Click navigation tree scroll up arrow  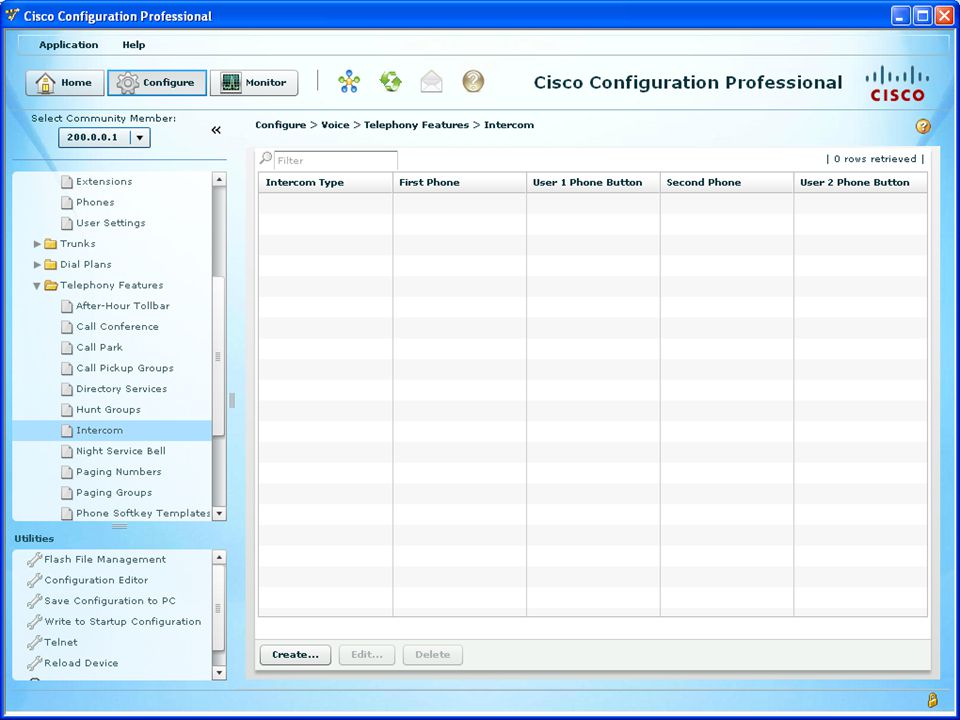219,179
